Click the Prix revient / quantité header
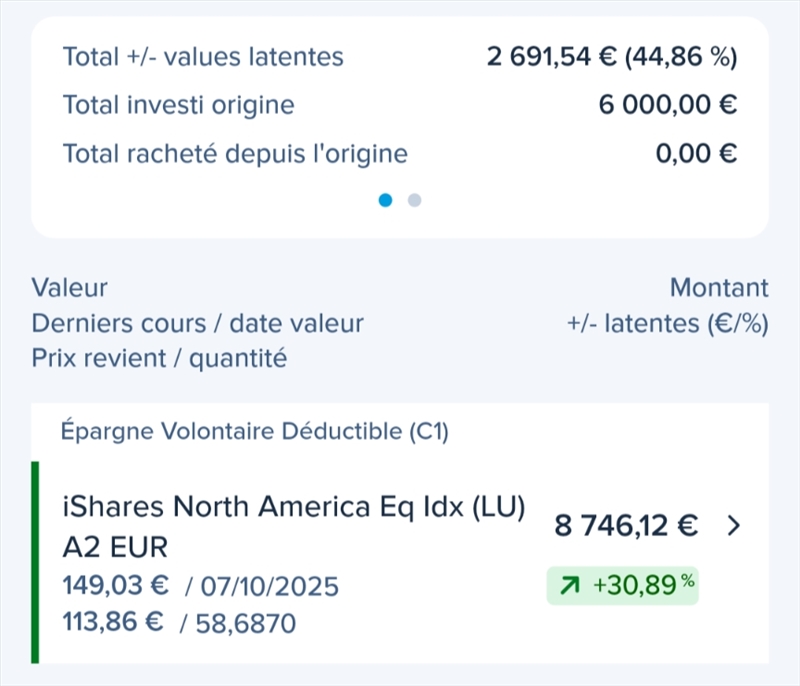The width and height of the screenshot is (800, 686). [159, 358]
